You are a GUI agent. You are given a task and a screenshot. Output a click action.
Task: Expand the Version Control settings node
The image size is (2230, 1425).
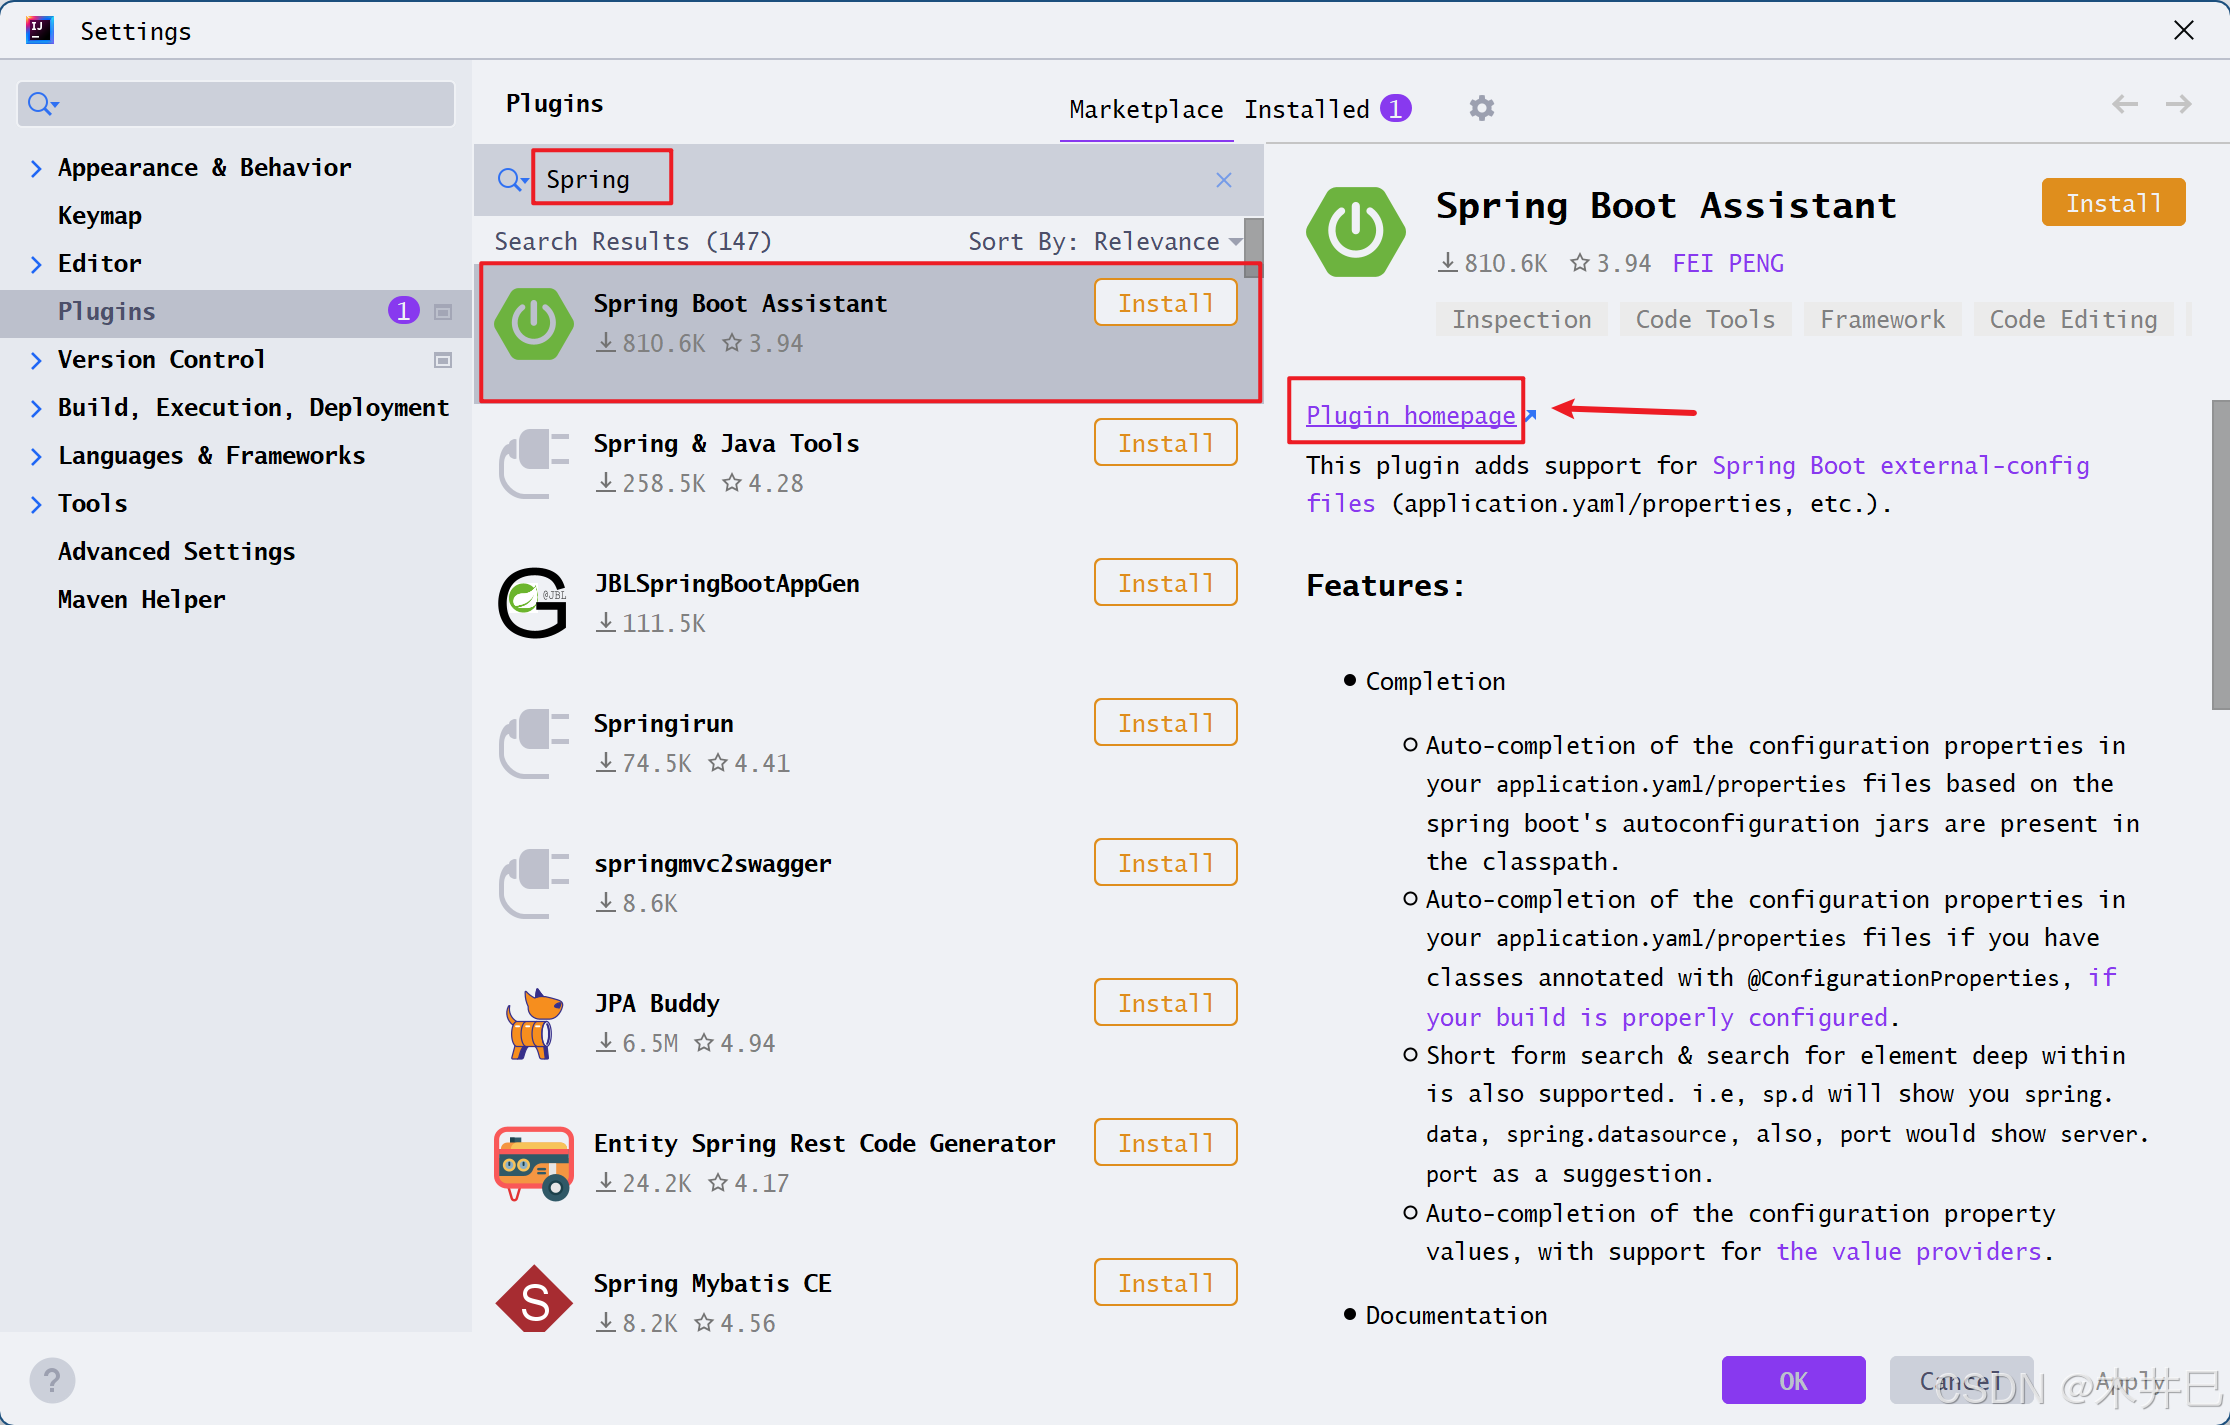(x=36, y=360)
